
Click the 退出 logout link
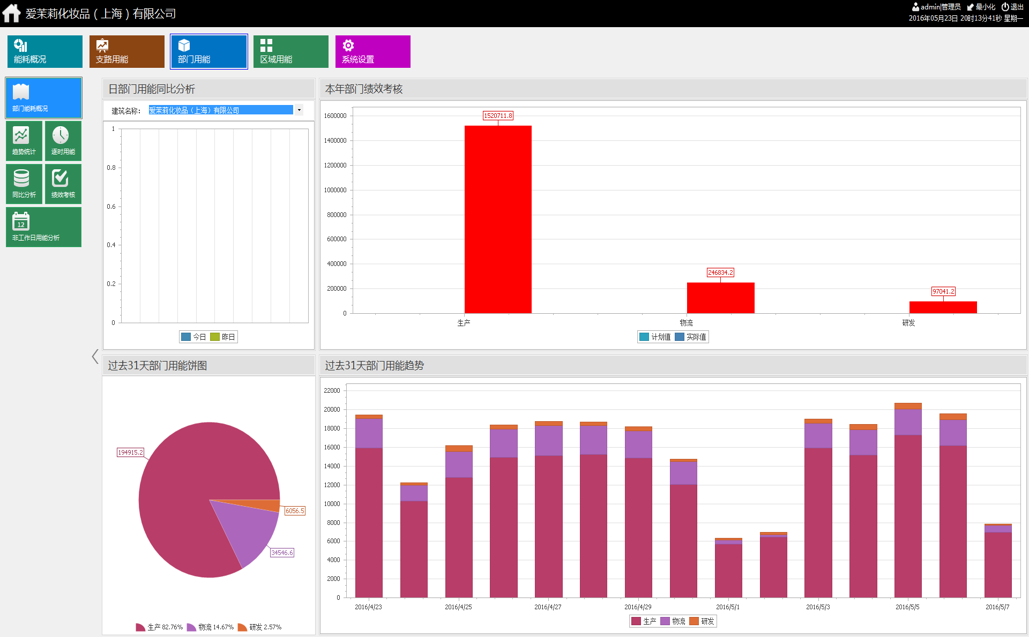1012,7
